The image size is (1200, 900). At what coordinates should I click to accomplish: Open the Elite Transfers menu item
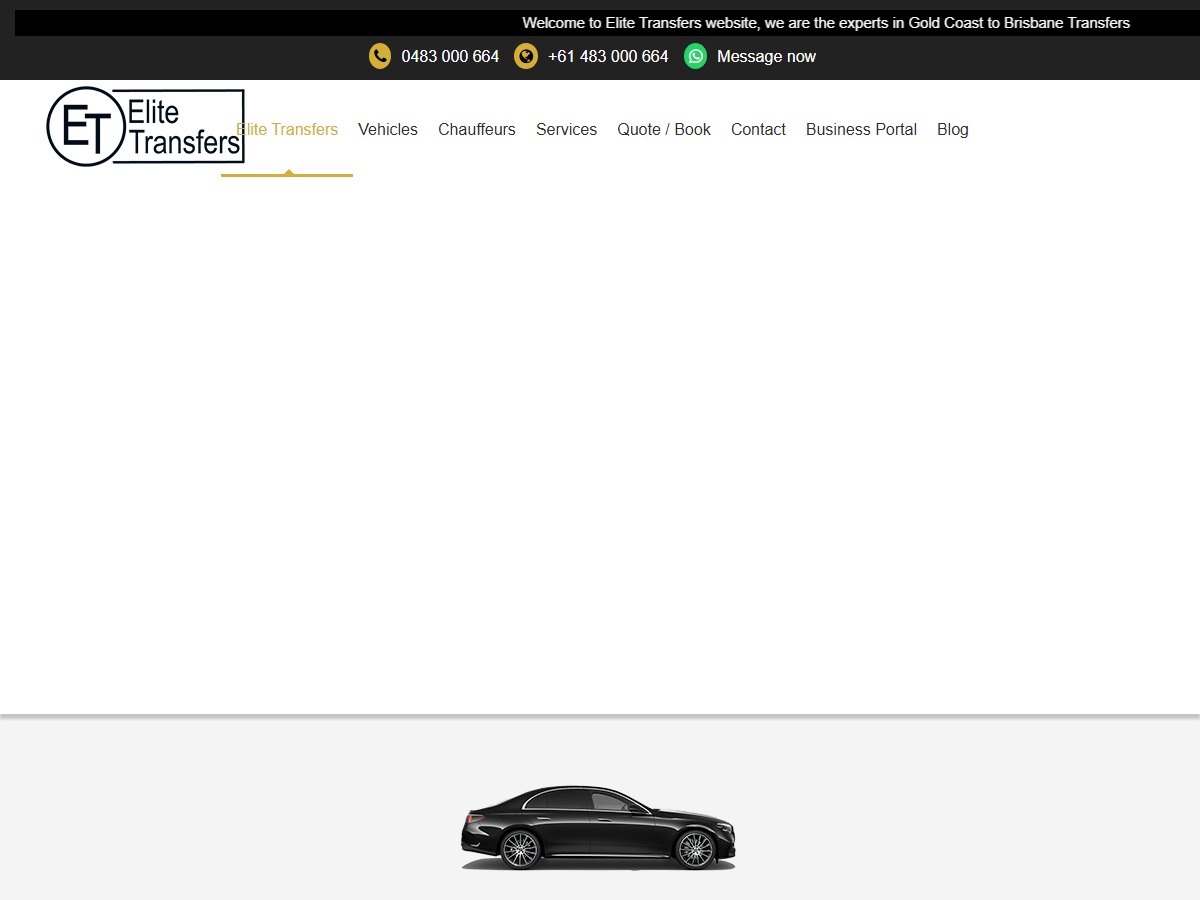pos(287,129)
